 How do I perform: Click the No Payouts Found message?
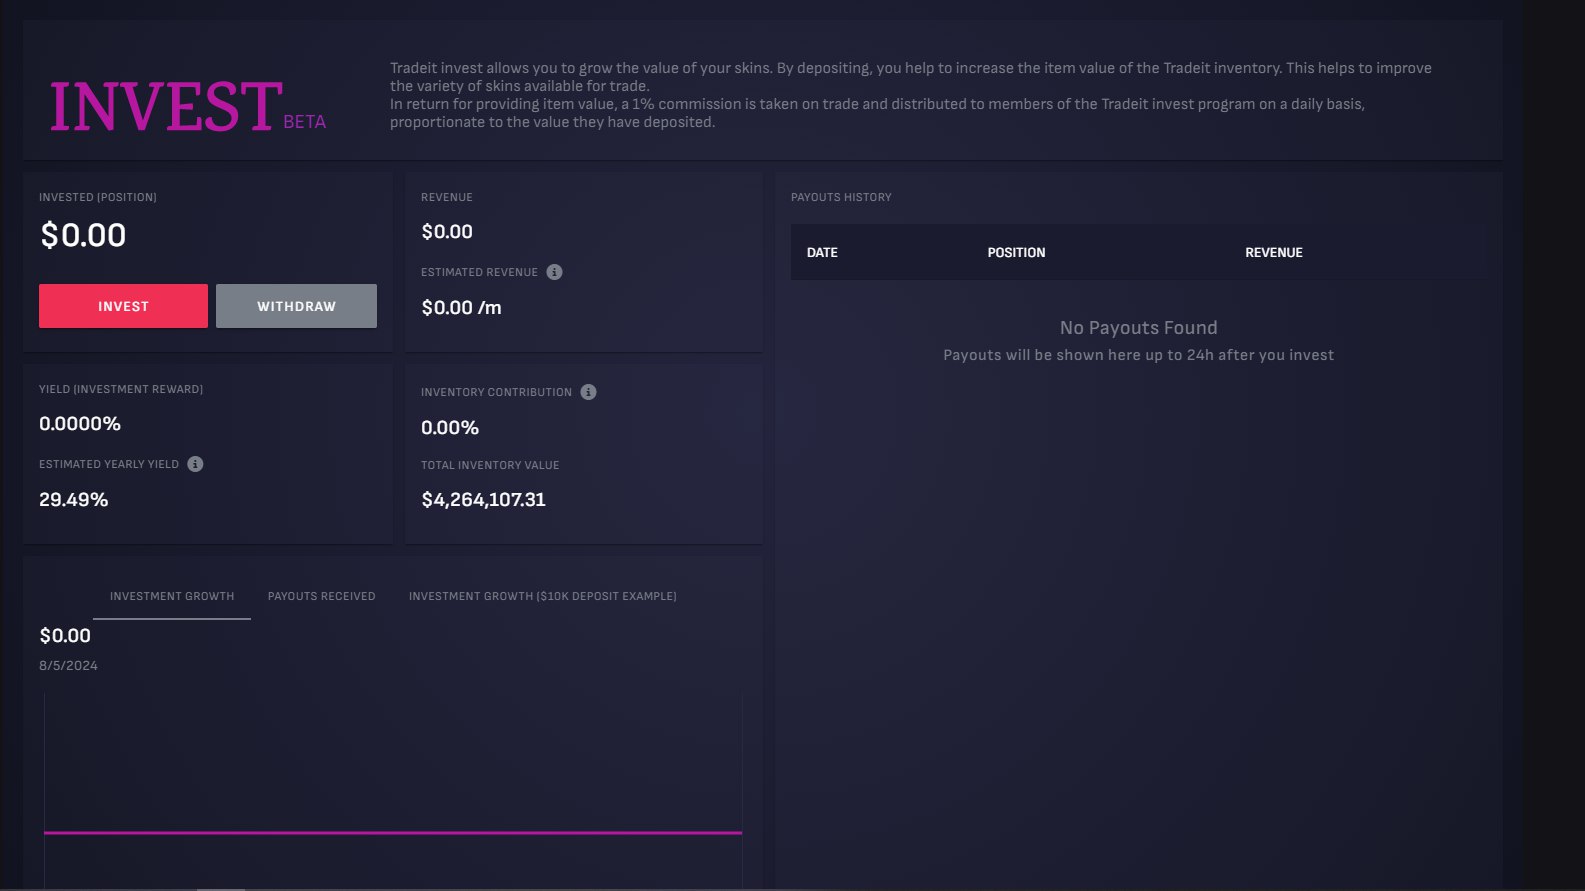(x=1138, y=328)
